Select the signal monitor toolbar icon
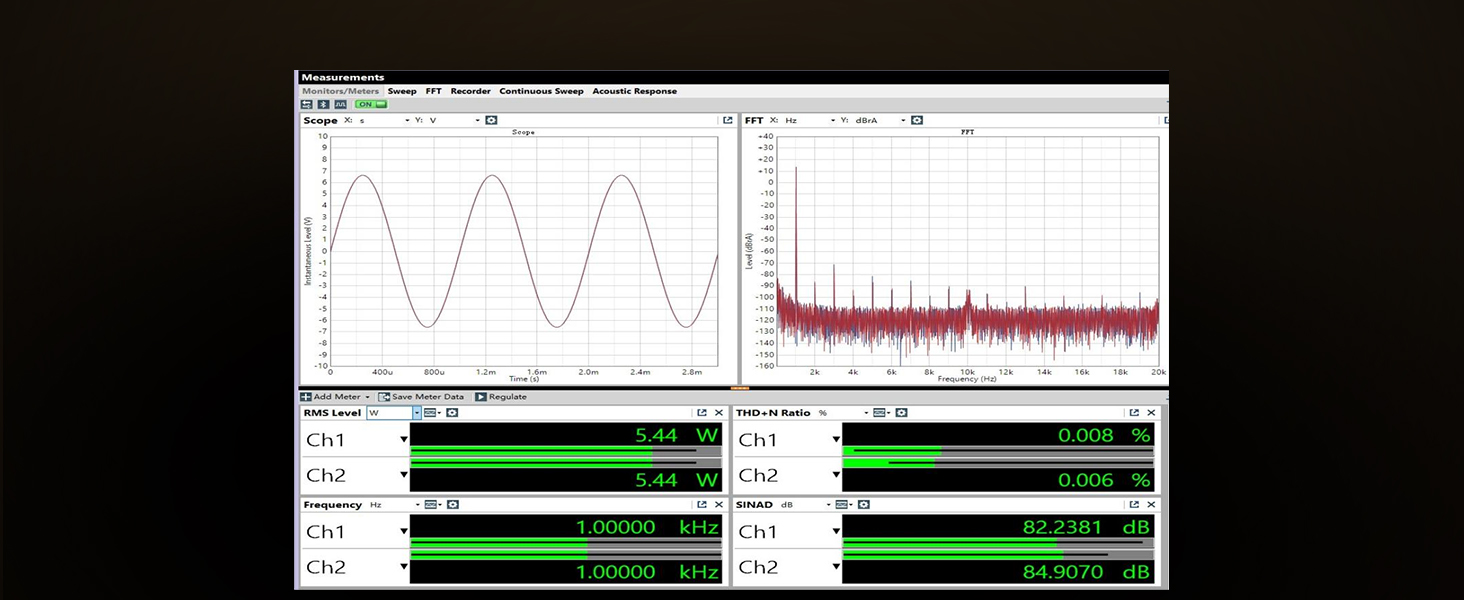Screen dimensions: 1464x600 pyautogui.click(x=339, y=104)
